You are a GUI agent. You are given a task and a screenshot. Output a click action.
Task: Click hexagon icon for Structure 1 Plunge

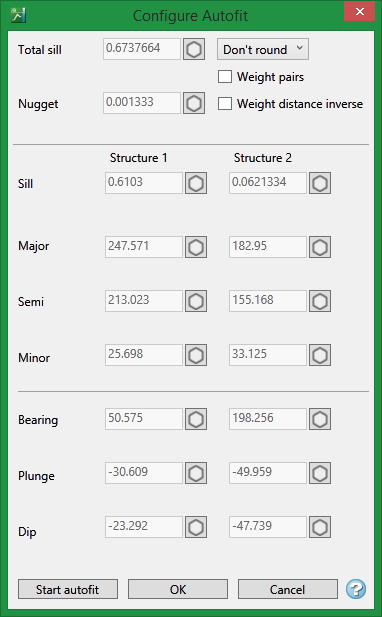[x=196, y=473]
